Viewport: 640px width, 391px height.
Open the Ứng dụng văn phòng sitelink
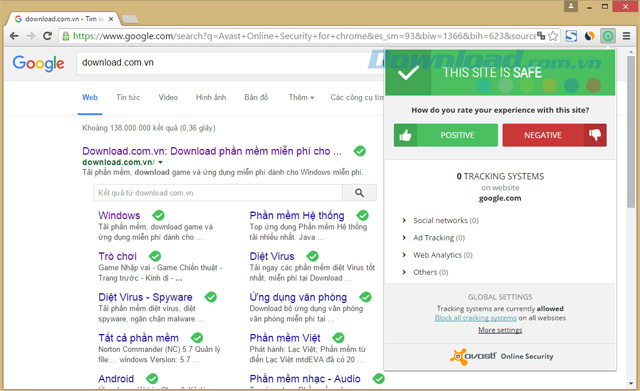[298, 297]
